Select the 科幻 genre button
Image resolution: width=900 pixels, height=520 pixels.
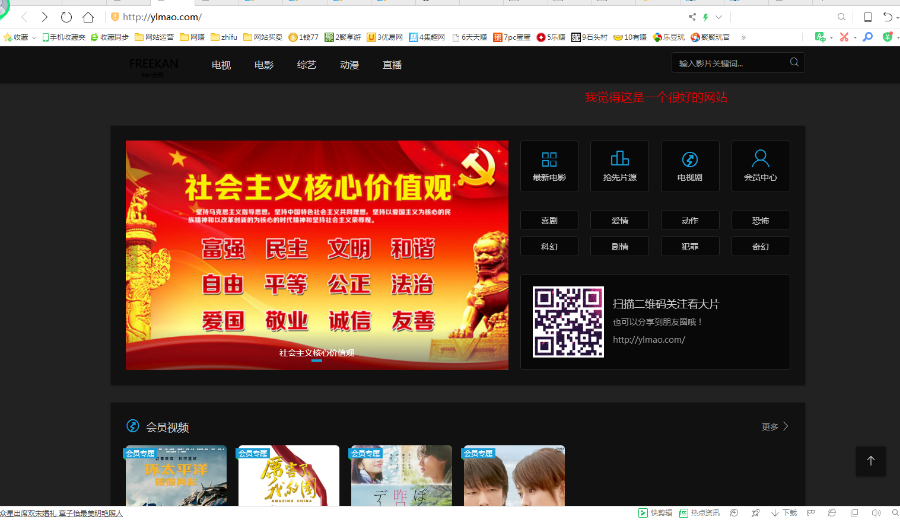pyautogui.click(x=549, y=246)
